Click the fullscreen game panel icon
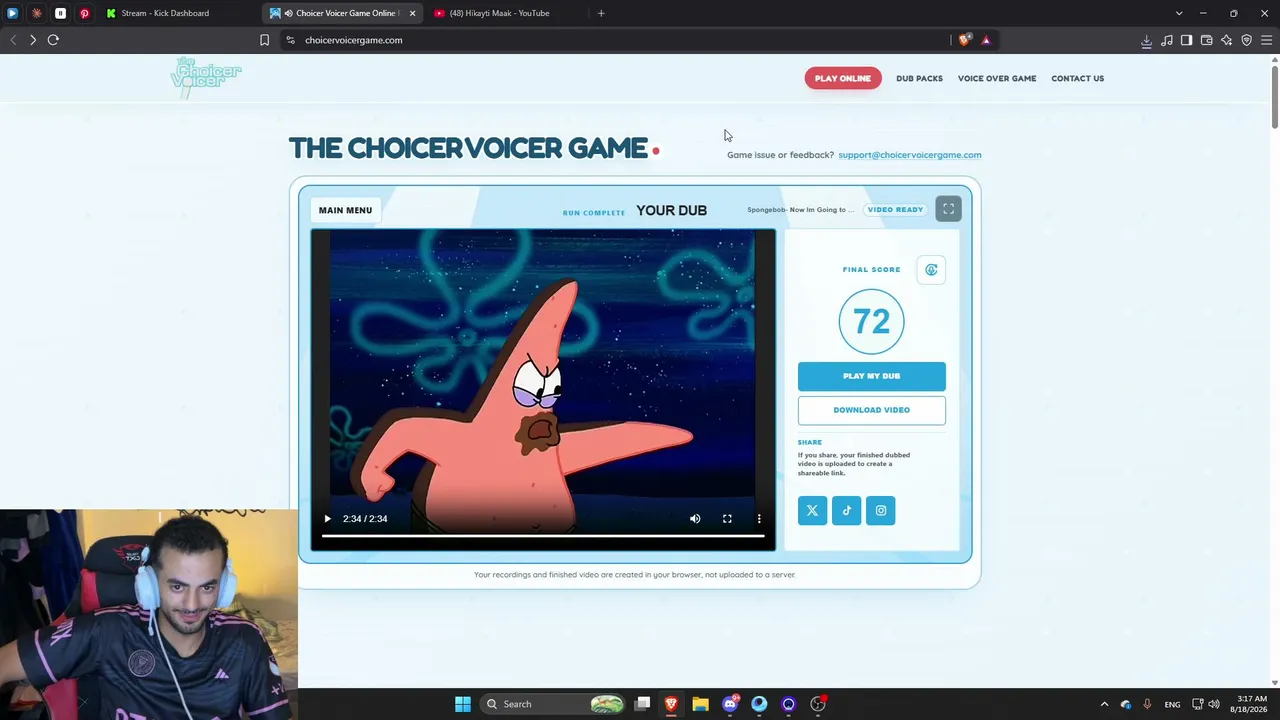 click(948, 209)
